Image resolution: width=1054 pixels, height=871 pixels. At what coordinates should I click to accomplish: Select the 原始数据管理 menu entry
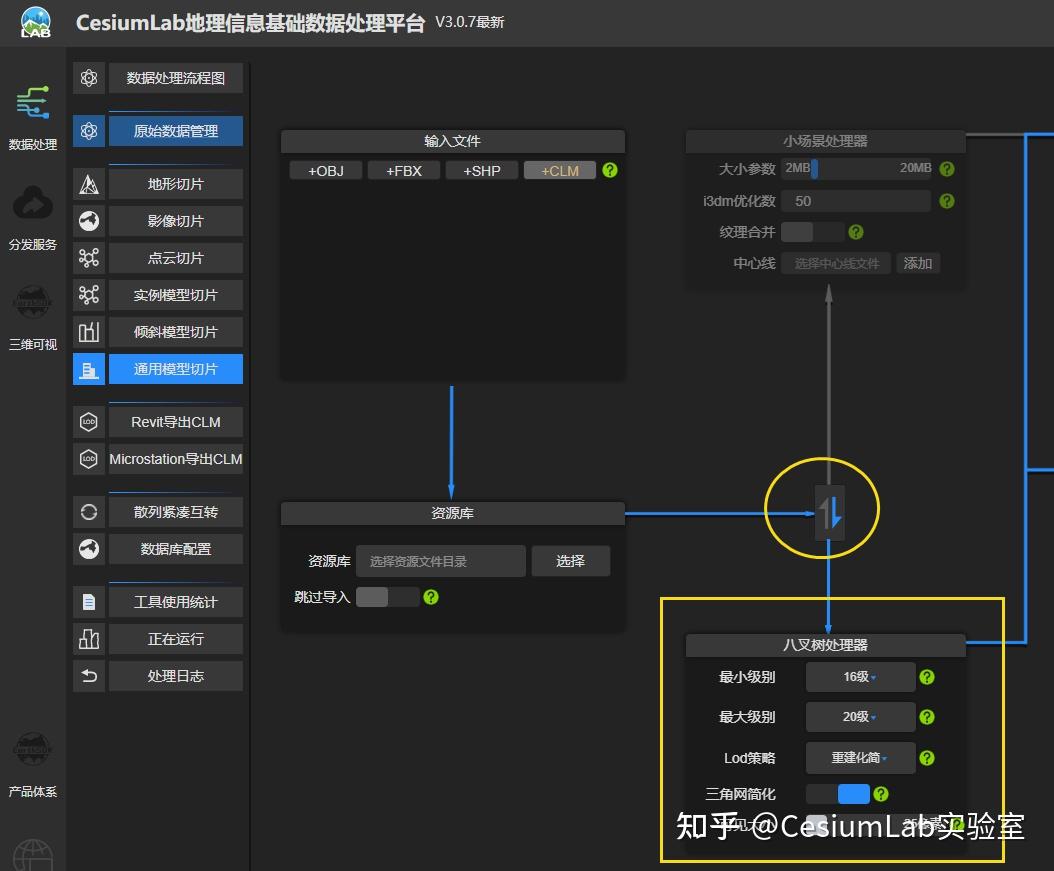pos(176,130)
